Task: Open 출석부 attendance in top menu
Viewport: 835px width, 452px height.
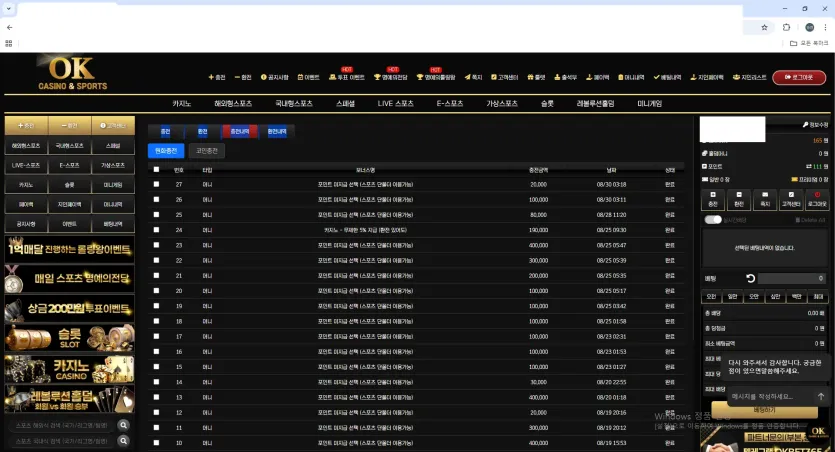Action: point(566,77)
